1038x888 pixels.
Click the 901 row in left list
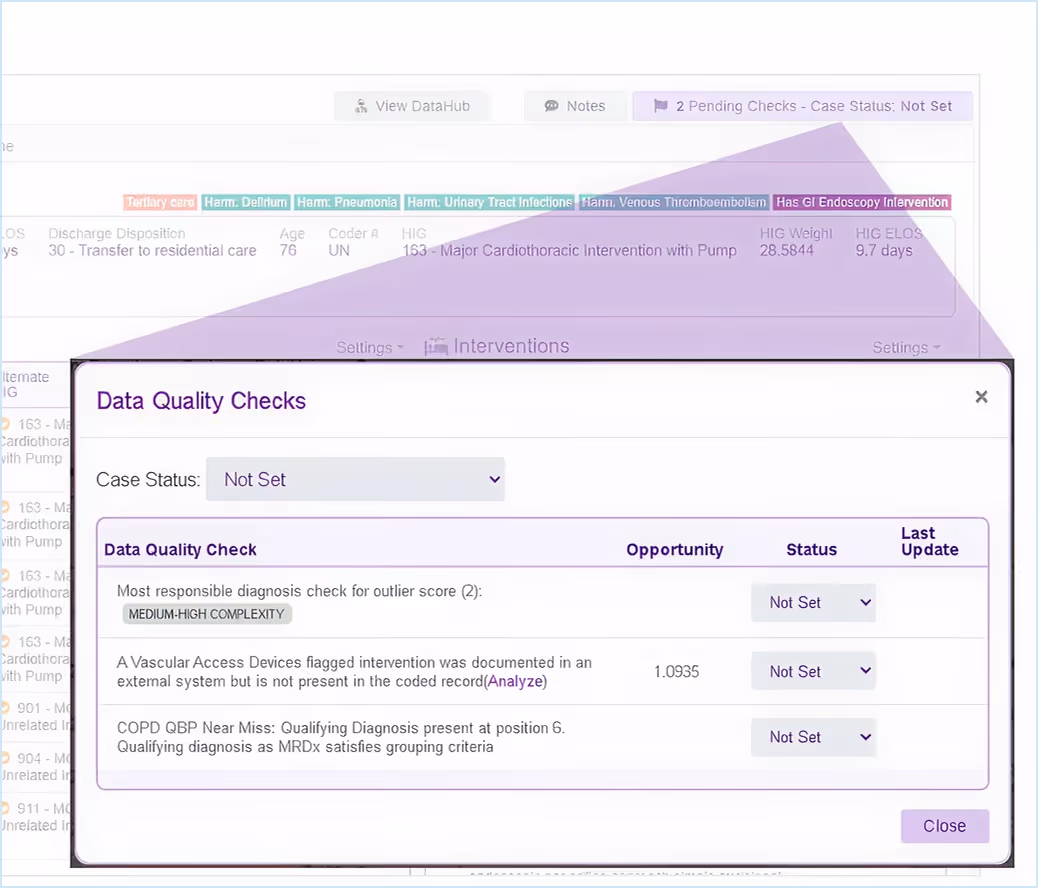click(36, 716)
